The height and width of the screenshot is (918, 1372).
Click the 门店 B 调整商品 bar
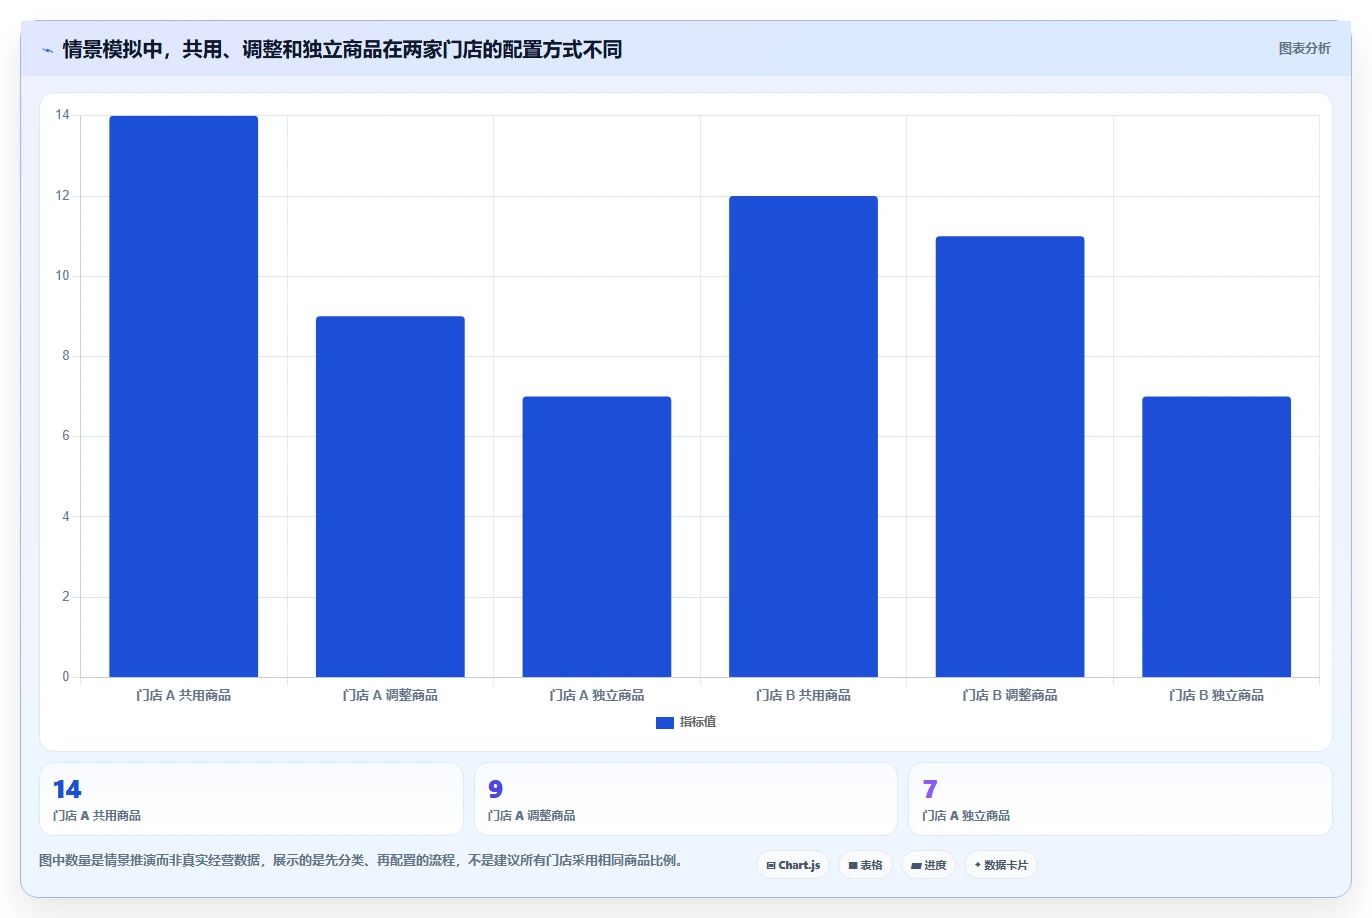point(1010,457)
